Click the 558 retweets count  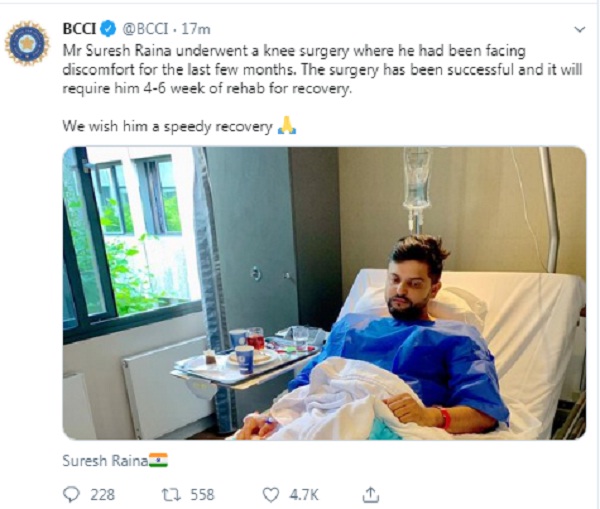(203, 494)
